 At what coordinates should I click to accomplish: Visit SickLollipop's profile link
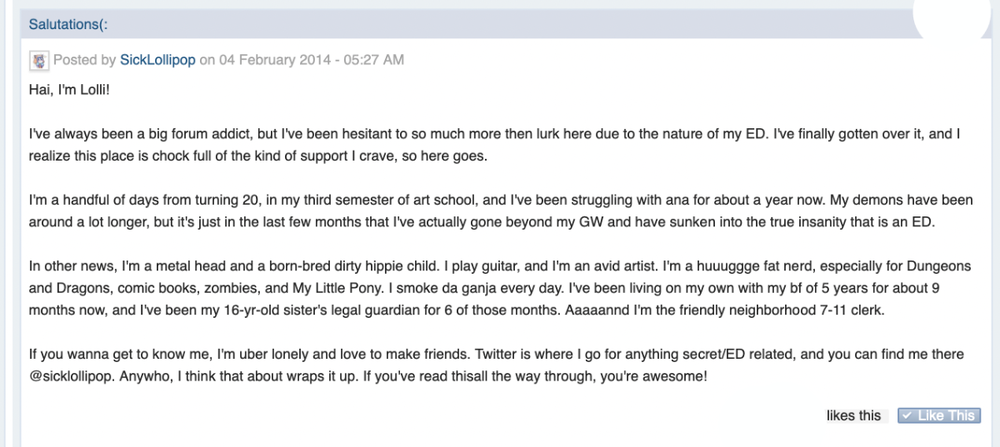coord(158,60)
